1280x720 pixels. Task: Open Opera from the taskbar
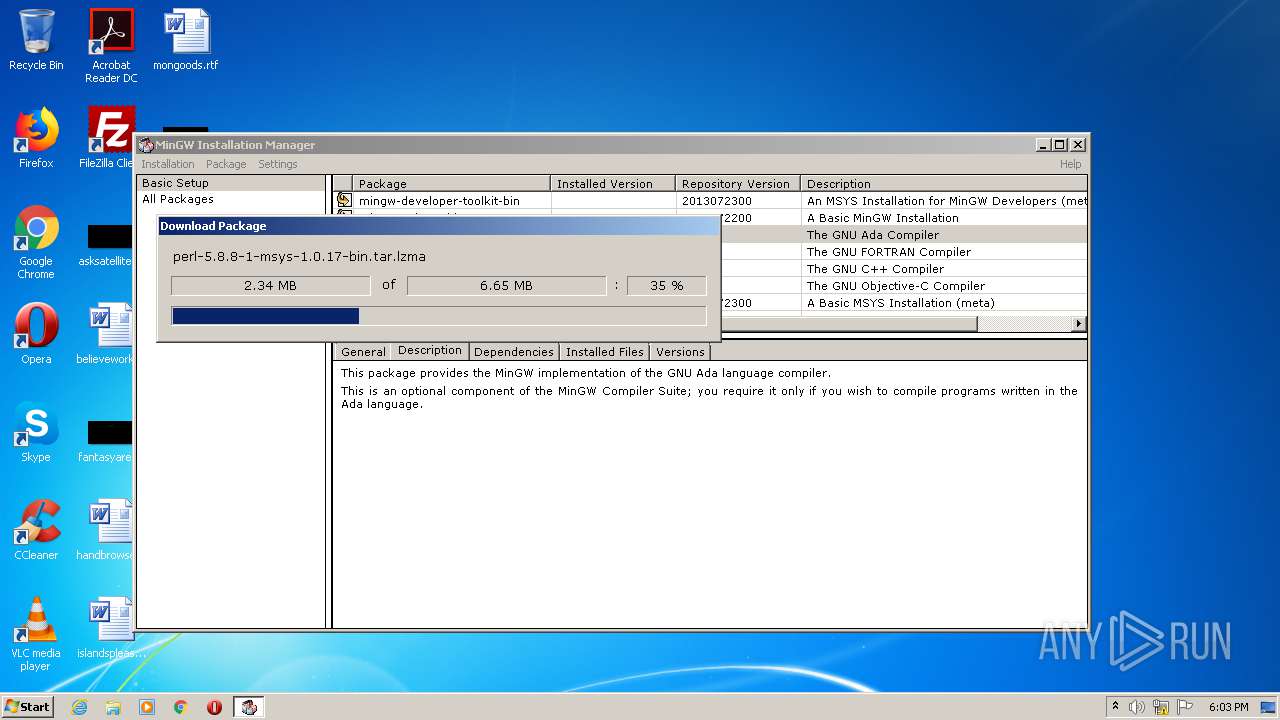[x=214, y=707]
